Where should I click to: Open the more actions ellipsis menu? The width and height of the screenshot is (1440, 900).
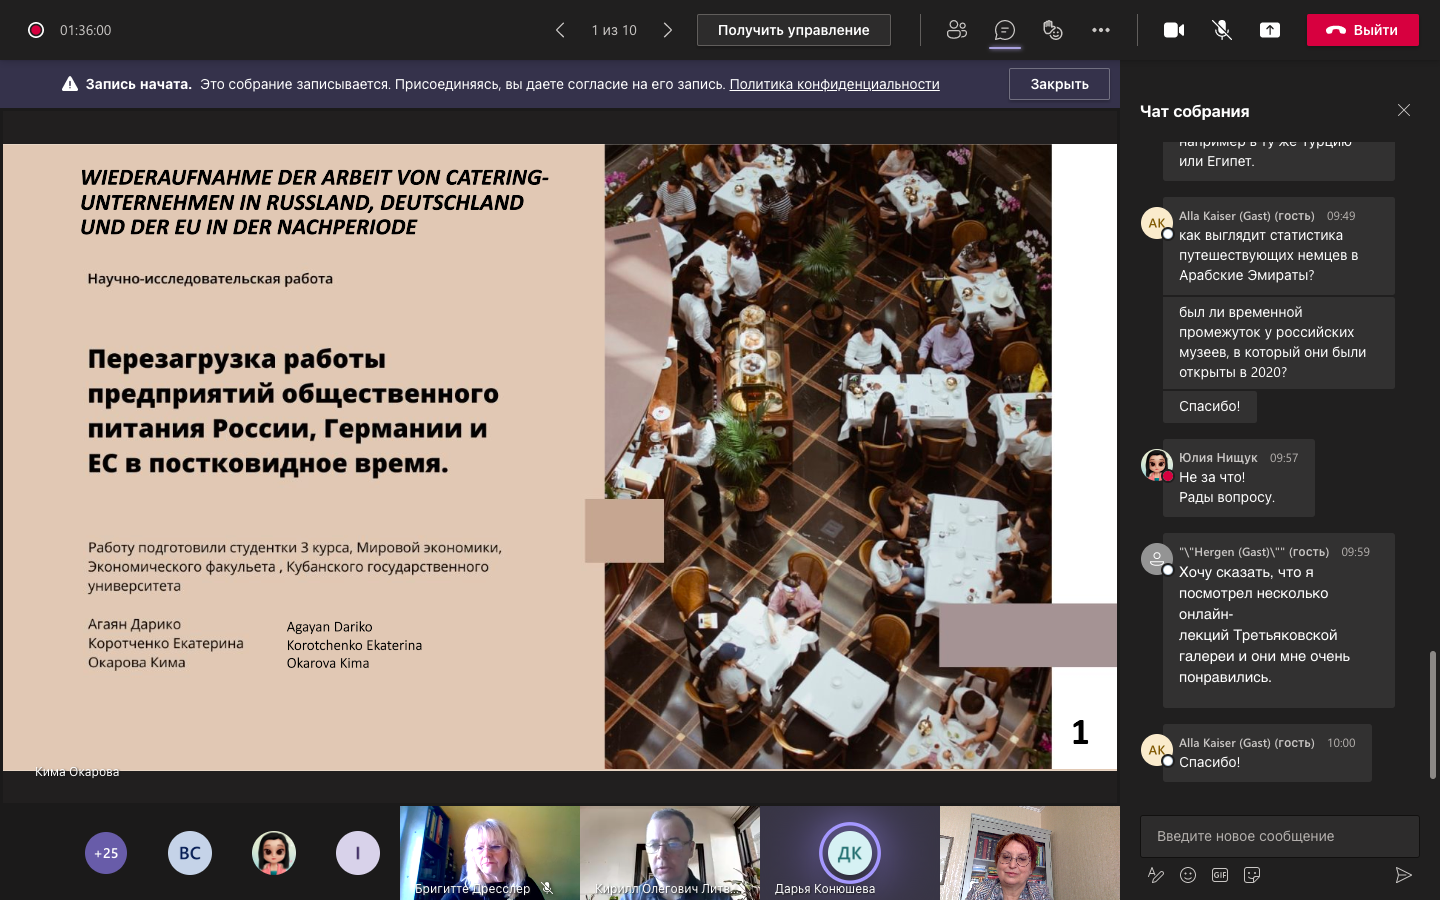pyautogui.click(x=1101, y=30)
